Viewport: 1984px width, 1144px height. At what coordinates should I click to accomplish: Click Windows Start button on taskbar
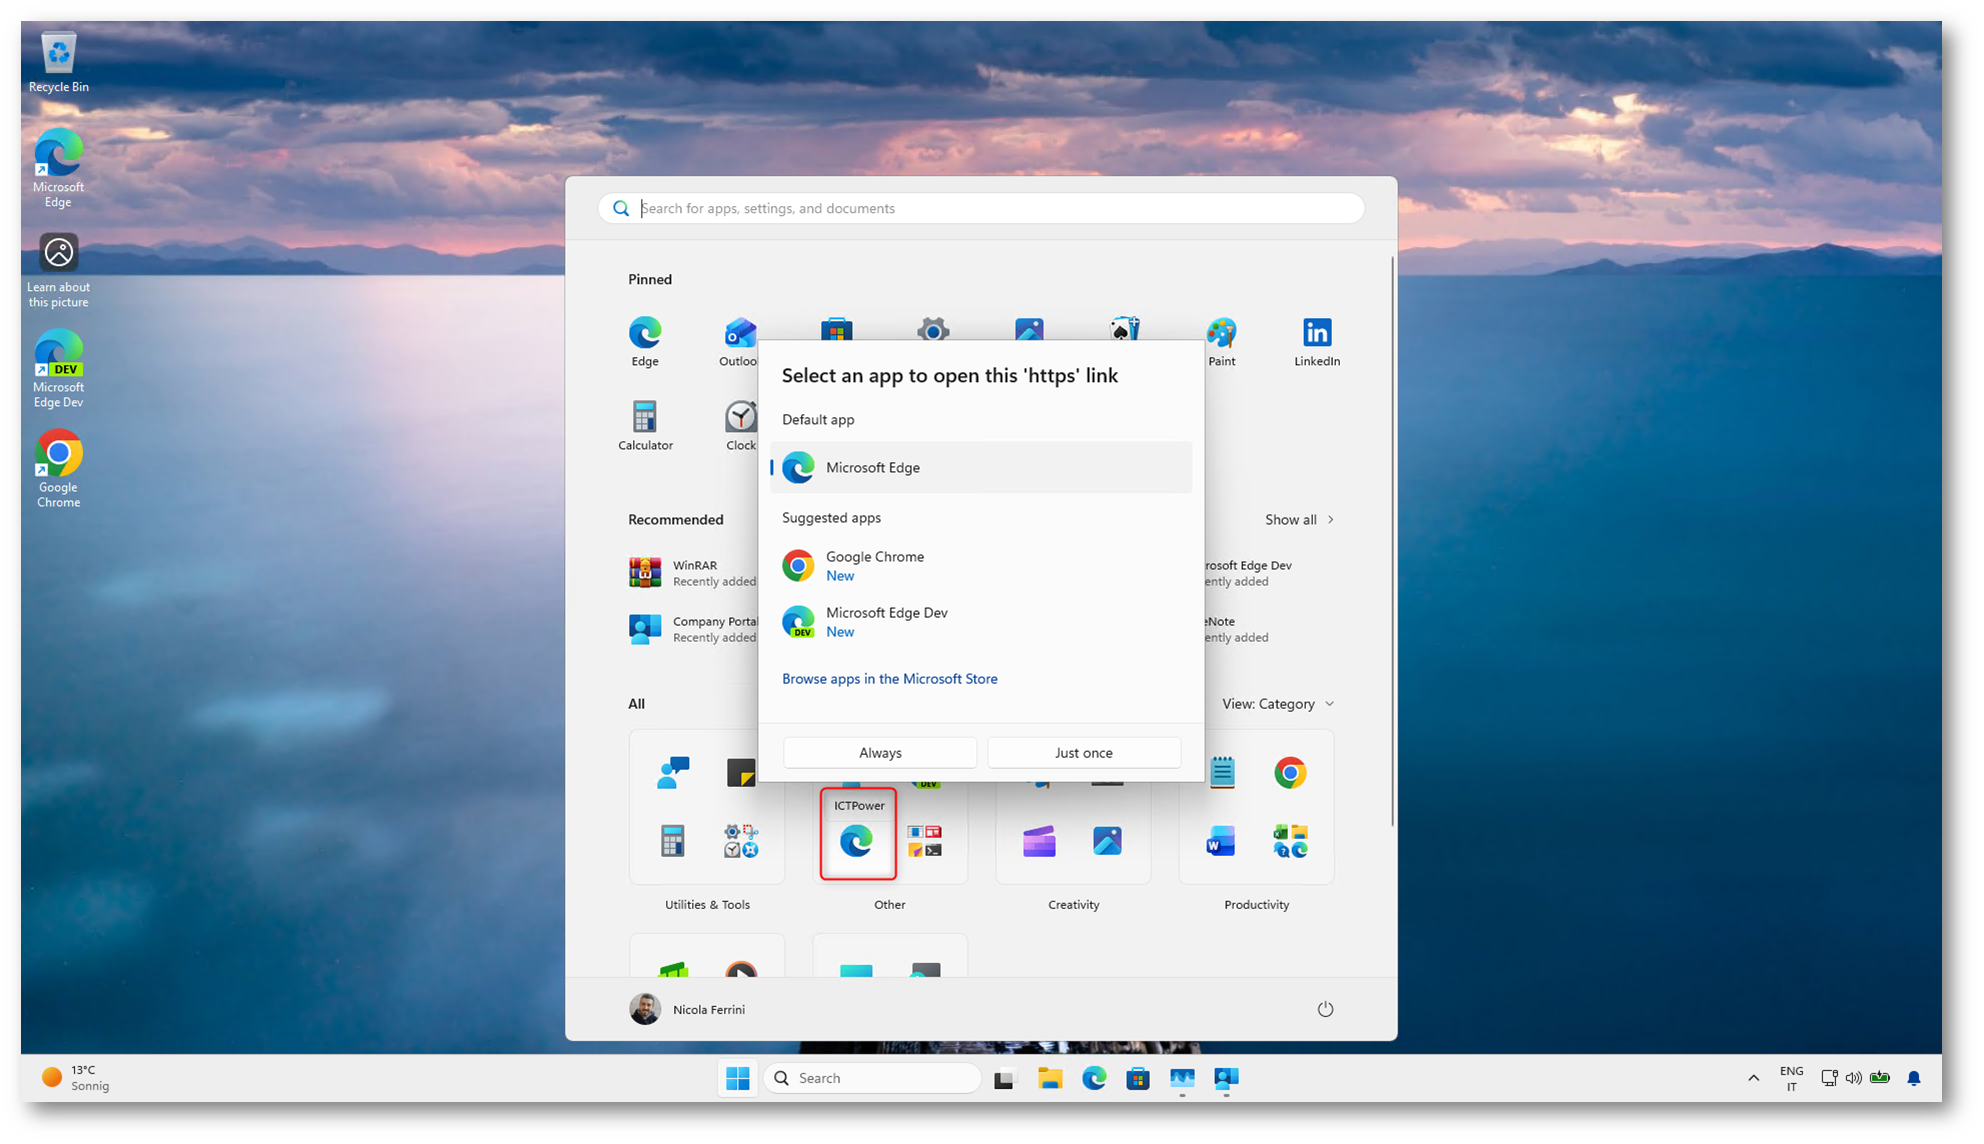pos(738,1078)
